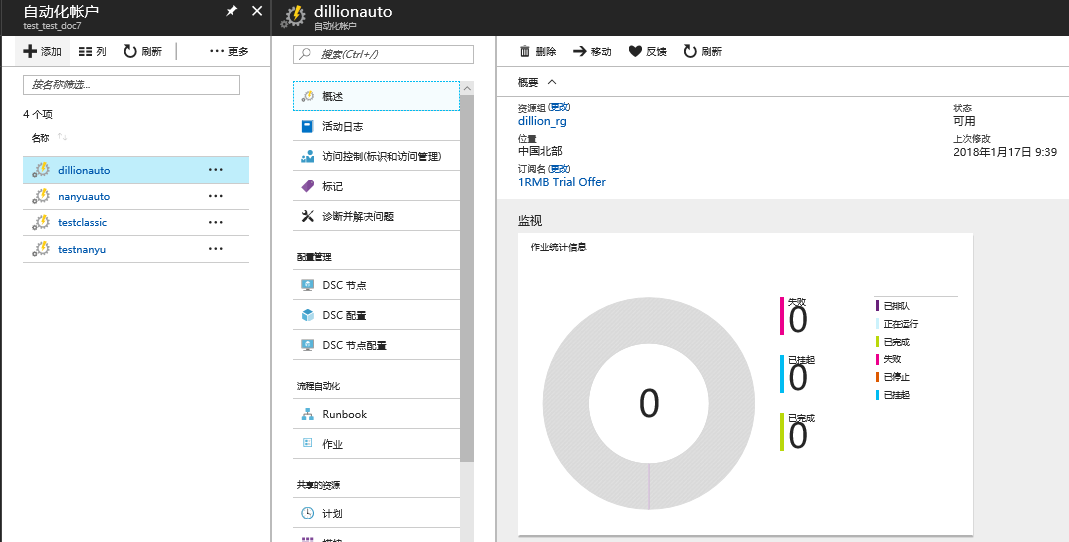Open context menu for nanyuauto row
The width and height of the screenshot is (1069, 542).
click(215, 196)
